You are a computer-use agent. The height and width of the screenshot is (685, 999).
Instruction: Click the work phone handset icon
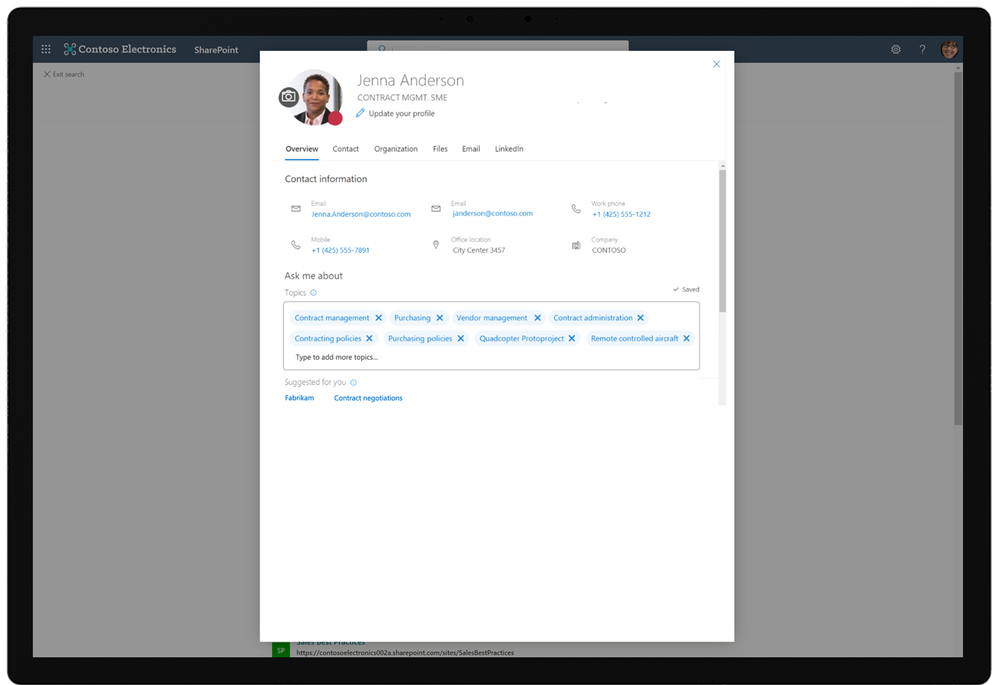point(576,208)
